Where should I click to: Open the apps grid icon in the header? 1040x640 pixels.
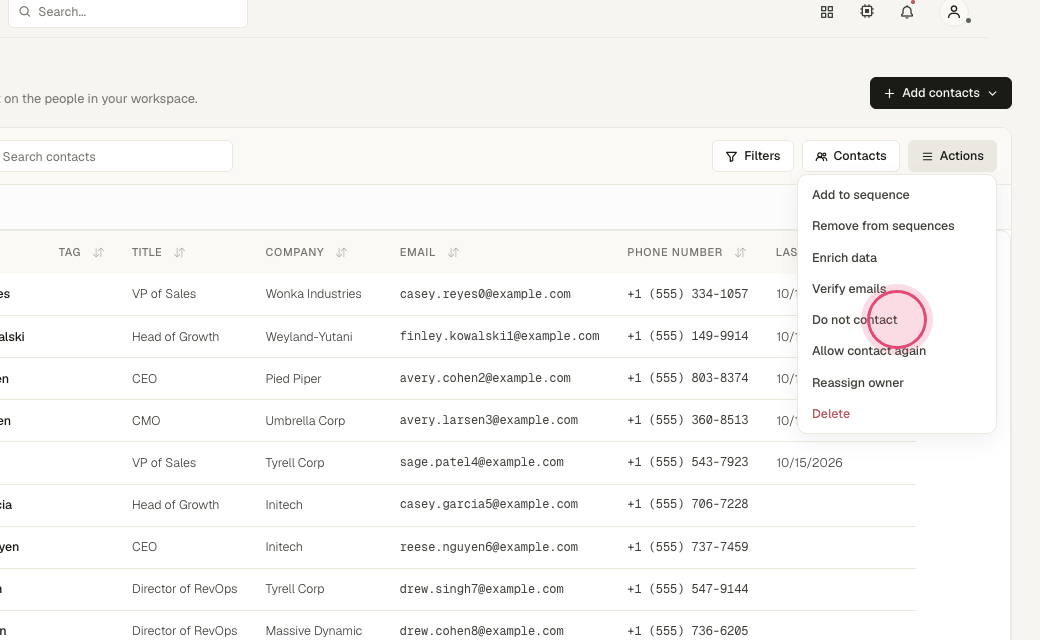826,12
